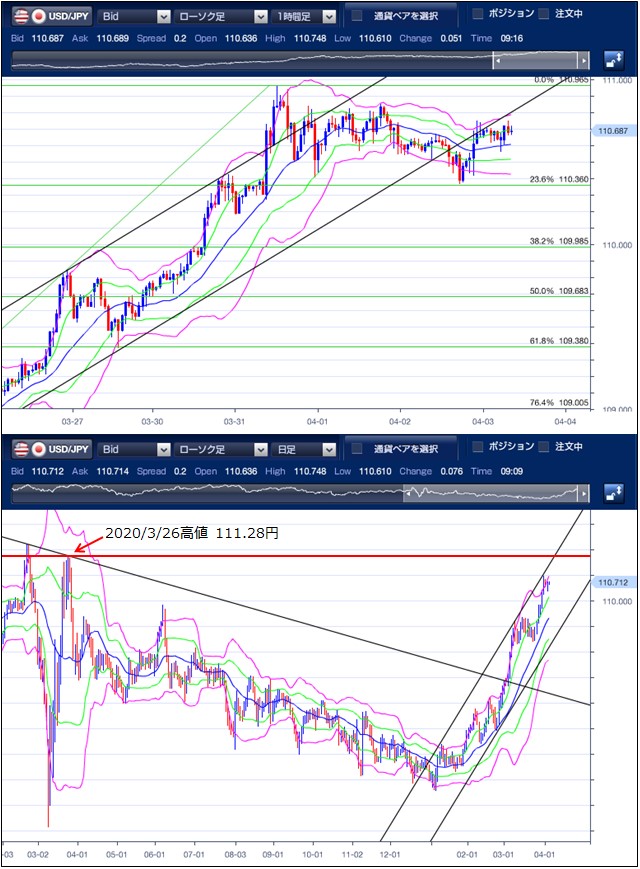Click the bottom chart's reset zoom icon

pyautogui.click(x=613, y=493)
